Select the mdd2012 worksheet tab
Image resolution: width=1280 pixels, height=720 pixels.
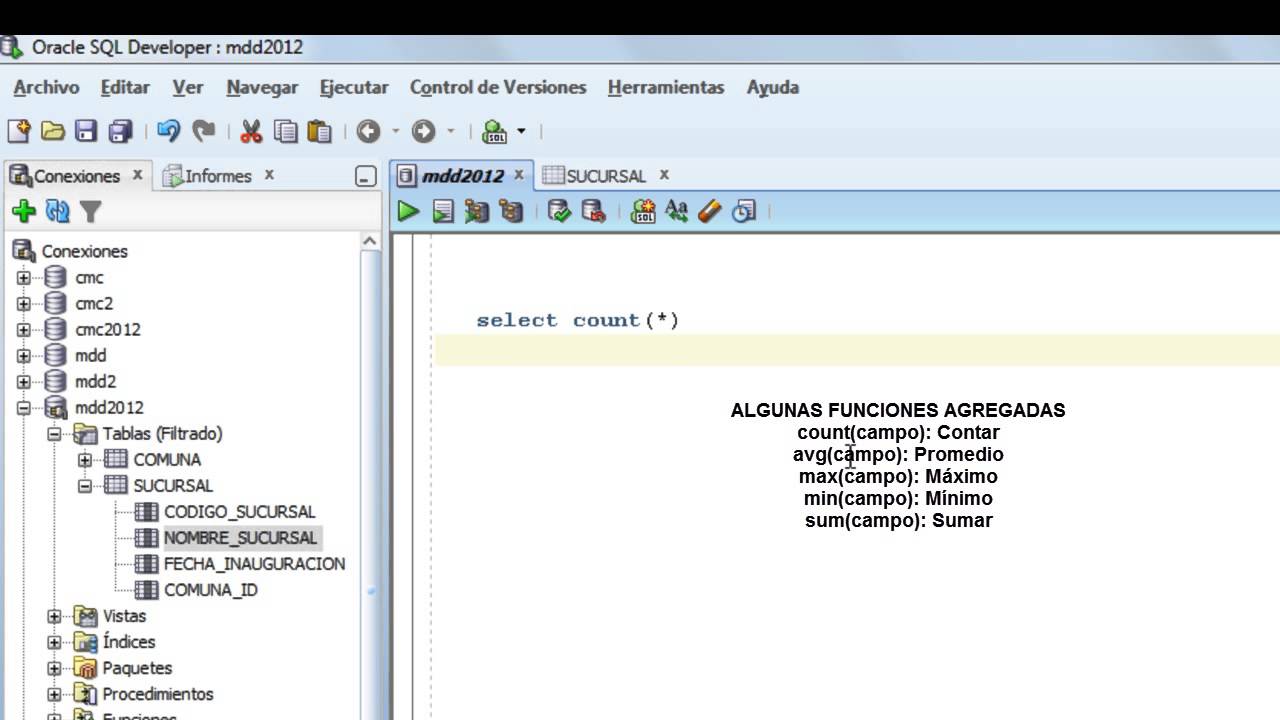click(x=462, y=176)
